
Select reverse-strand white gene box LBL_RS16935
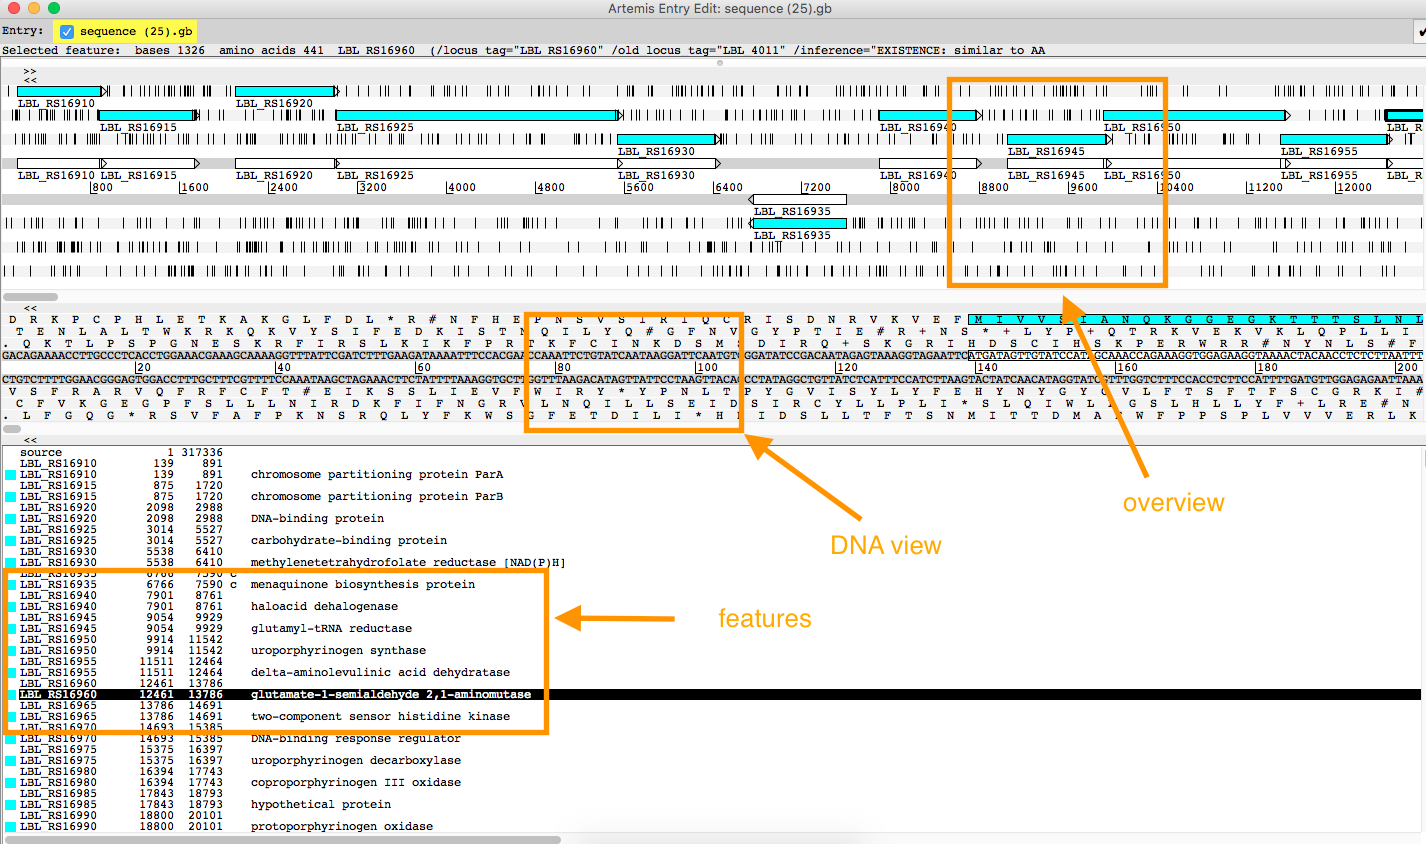pos(799,199)
